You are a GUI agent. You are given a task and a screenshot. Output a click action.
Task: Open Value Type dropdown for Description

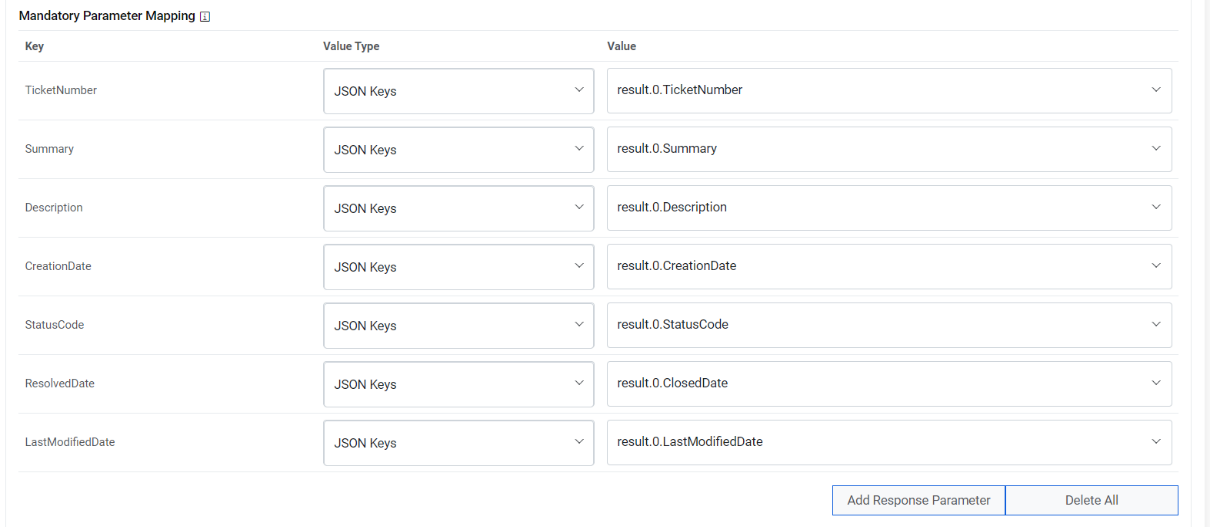pyautogui.click(x=458, y=208)
